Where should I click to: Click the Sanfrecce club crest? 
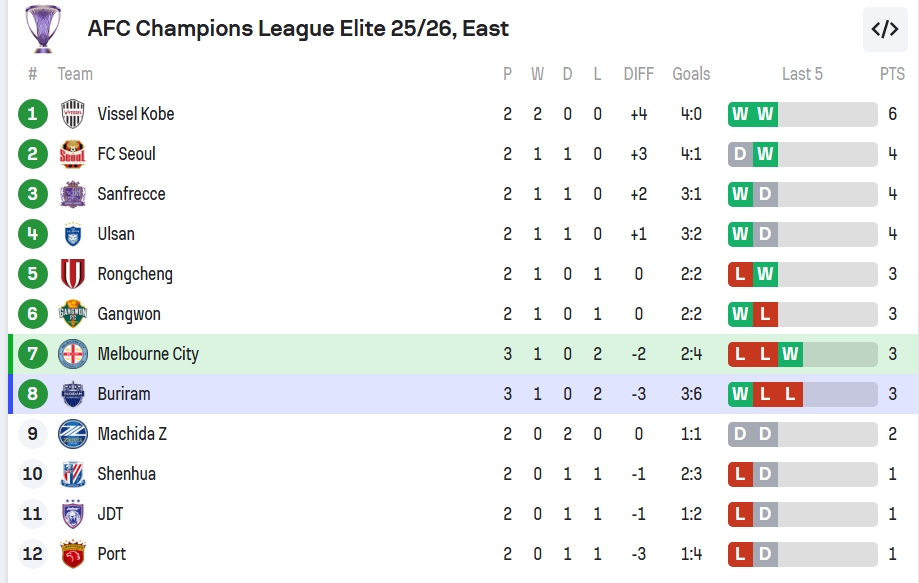(x=73, y=194)
